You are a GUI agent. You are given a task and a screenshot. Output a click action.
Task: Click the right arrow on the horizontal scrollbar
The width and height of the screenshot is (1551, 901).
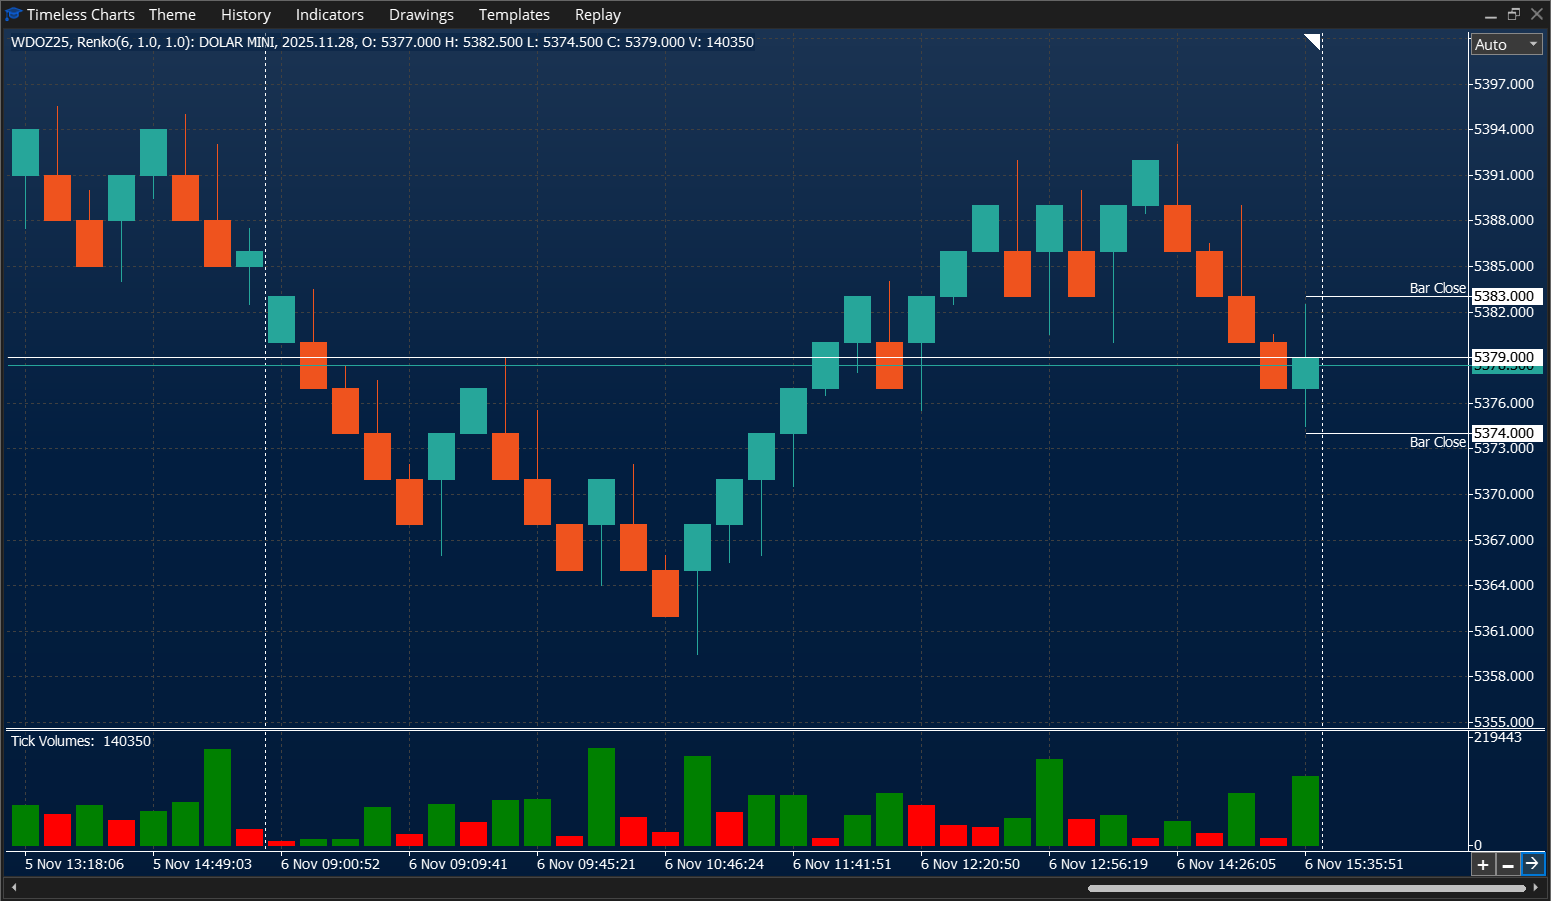(1537, 886)
